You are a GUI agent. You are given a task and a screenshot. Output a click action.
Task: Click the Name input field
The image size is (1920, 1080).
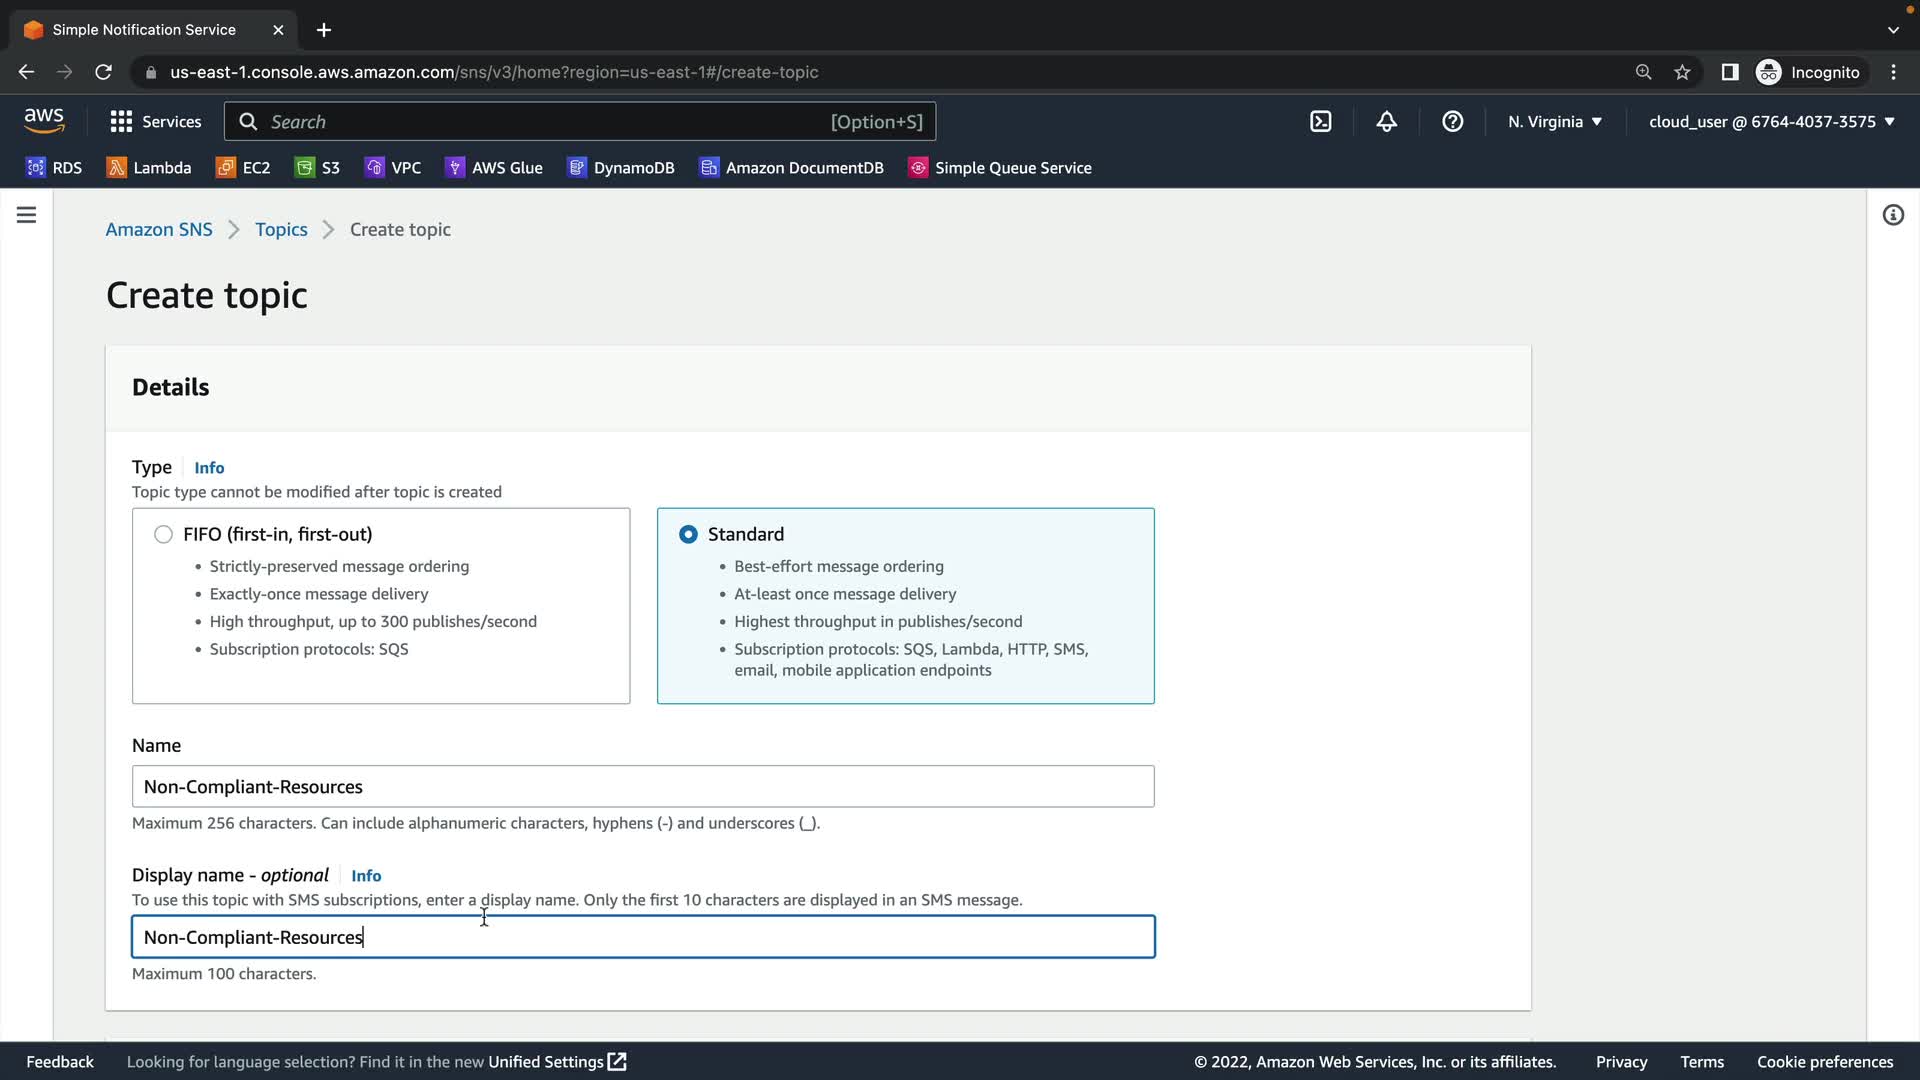click(x=642, y=787)
